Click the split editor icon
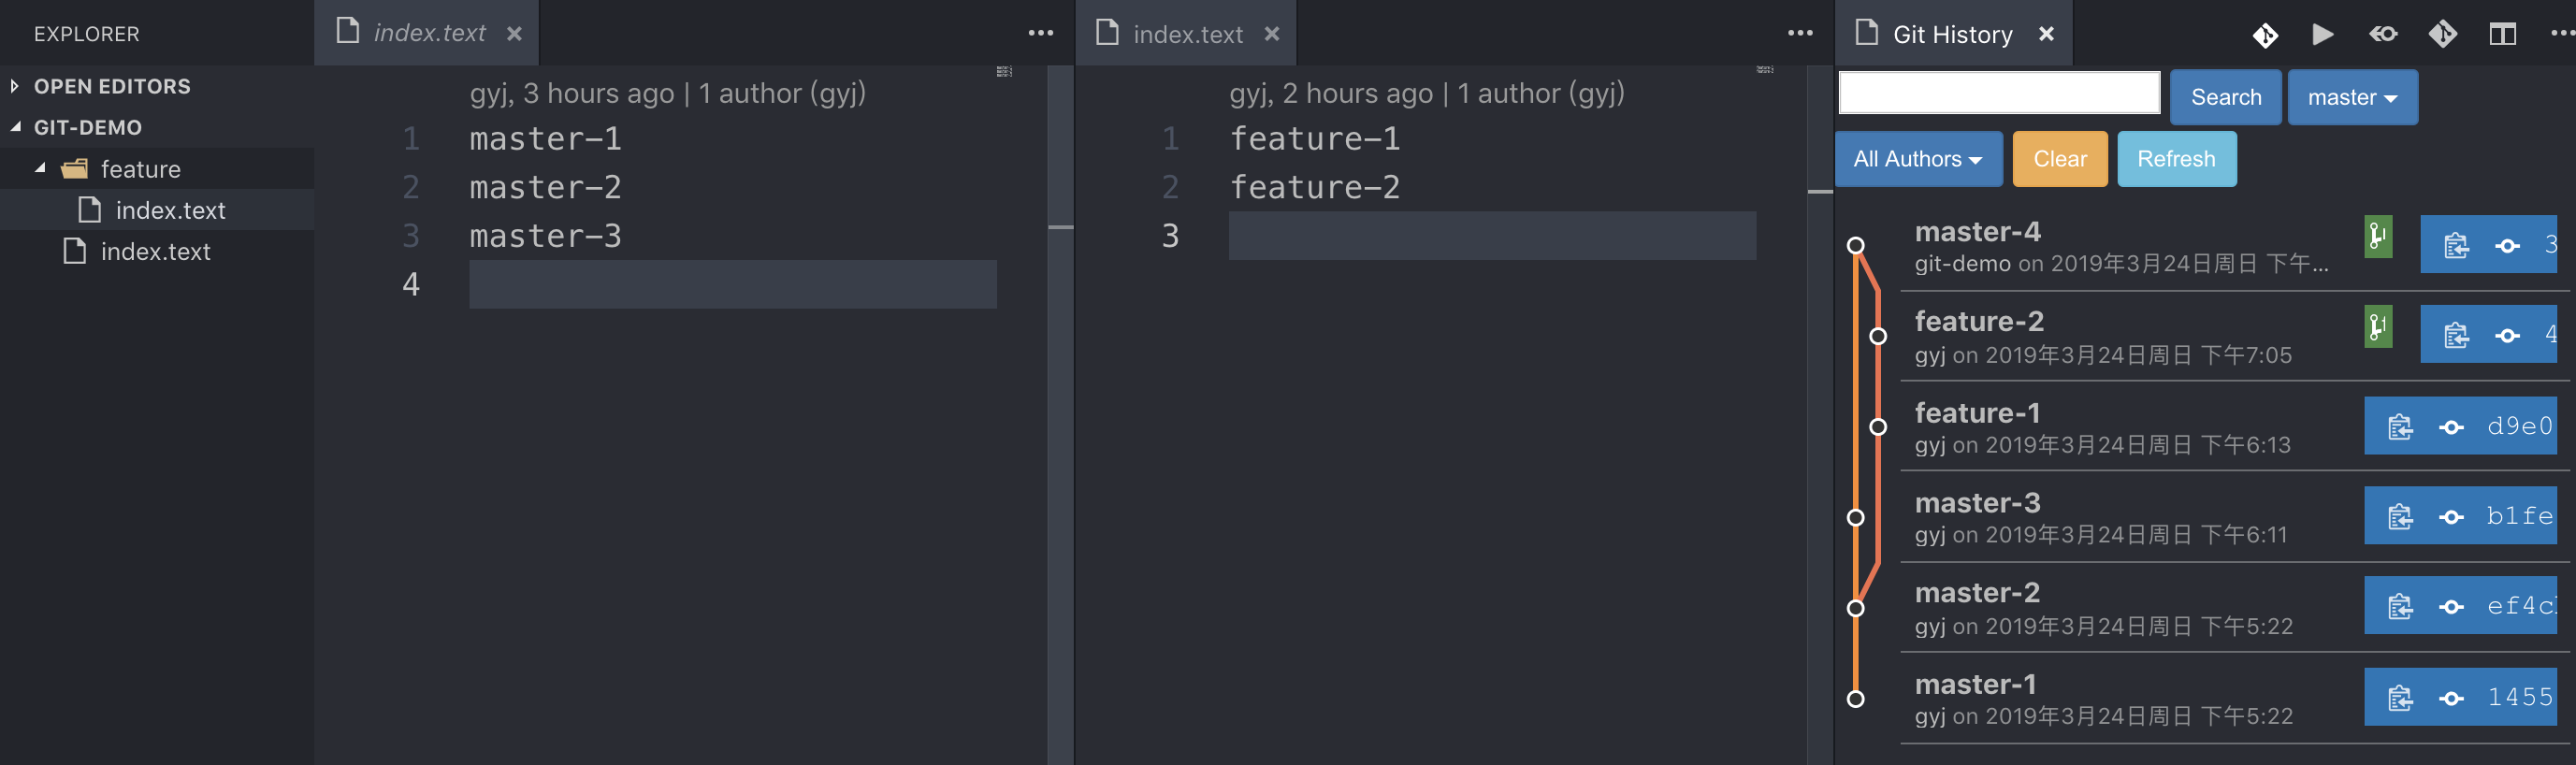This screenshot has width=2576, height=765. [2502, 35]
